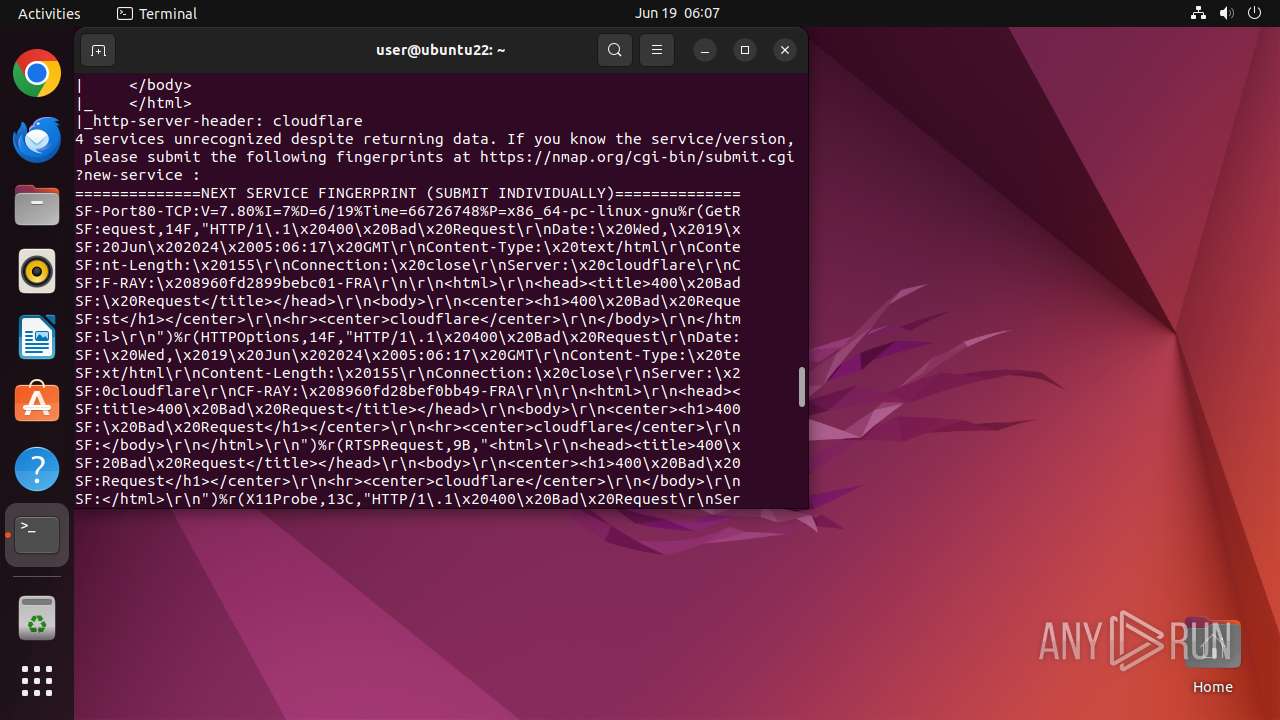Open Ubuntu Software store
Viewport: 1280px width, 720px height.
click(37, 403)
